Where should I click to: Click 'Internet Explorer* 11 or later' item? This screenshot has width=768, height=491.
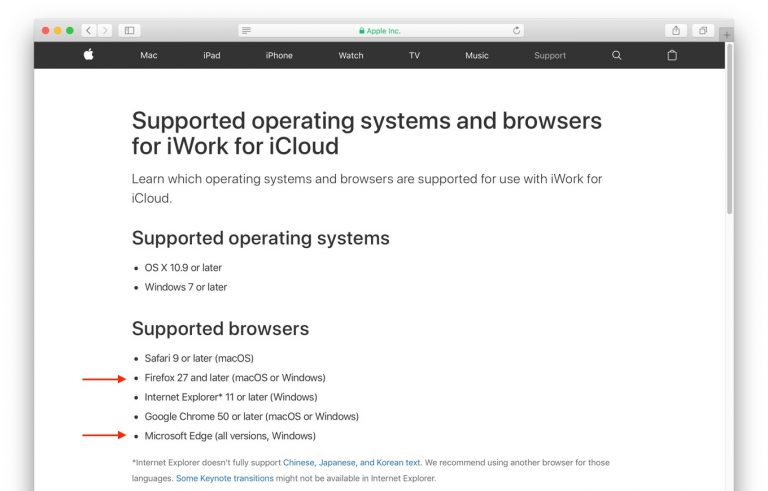pos(231,397)
